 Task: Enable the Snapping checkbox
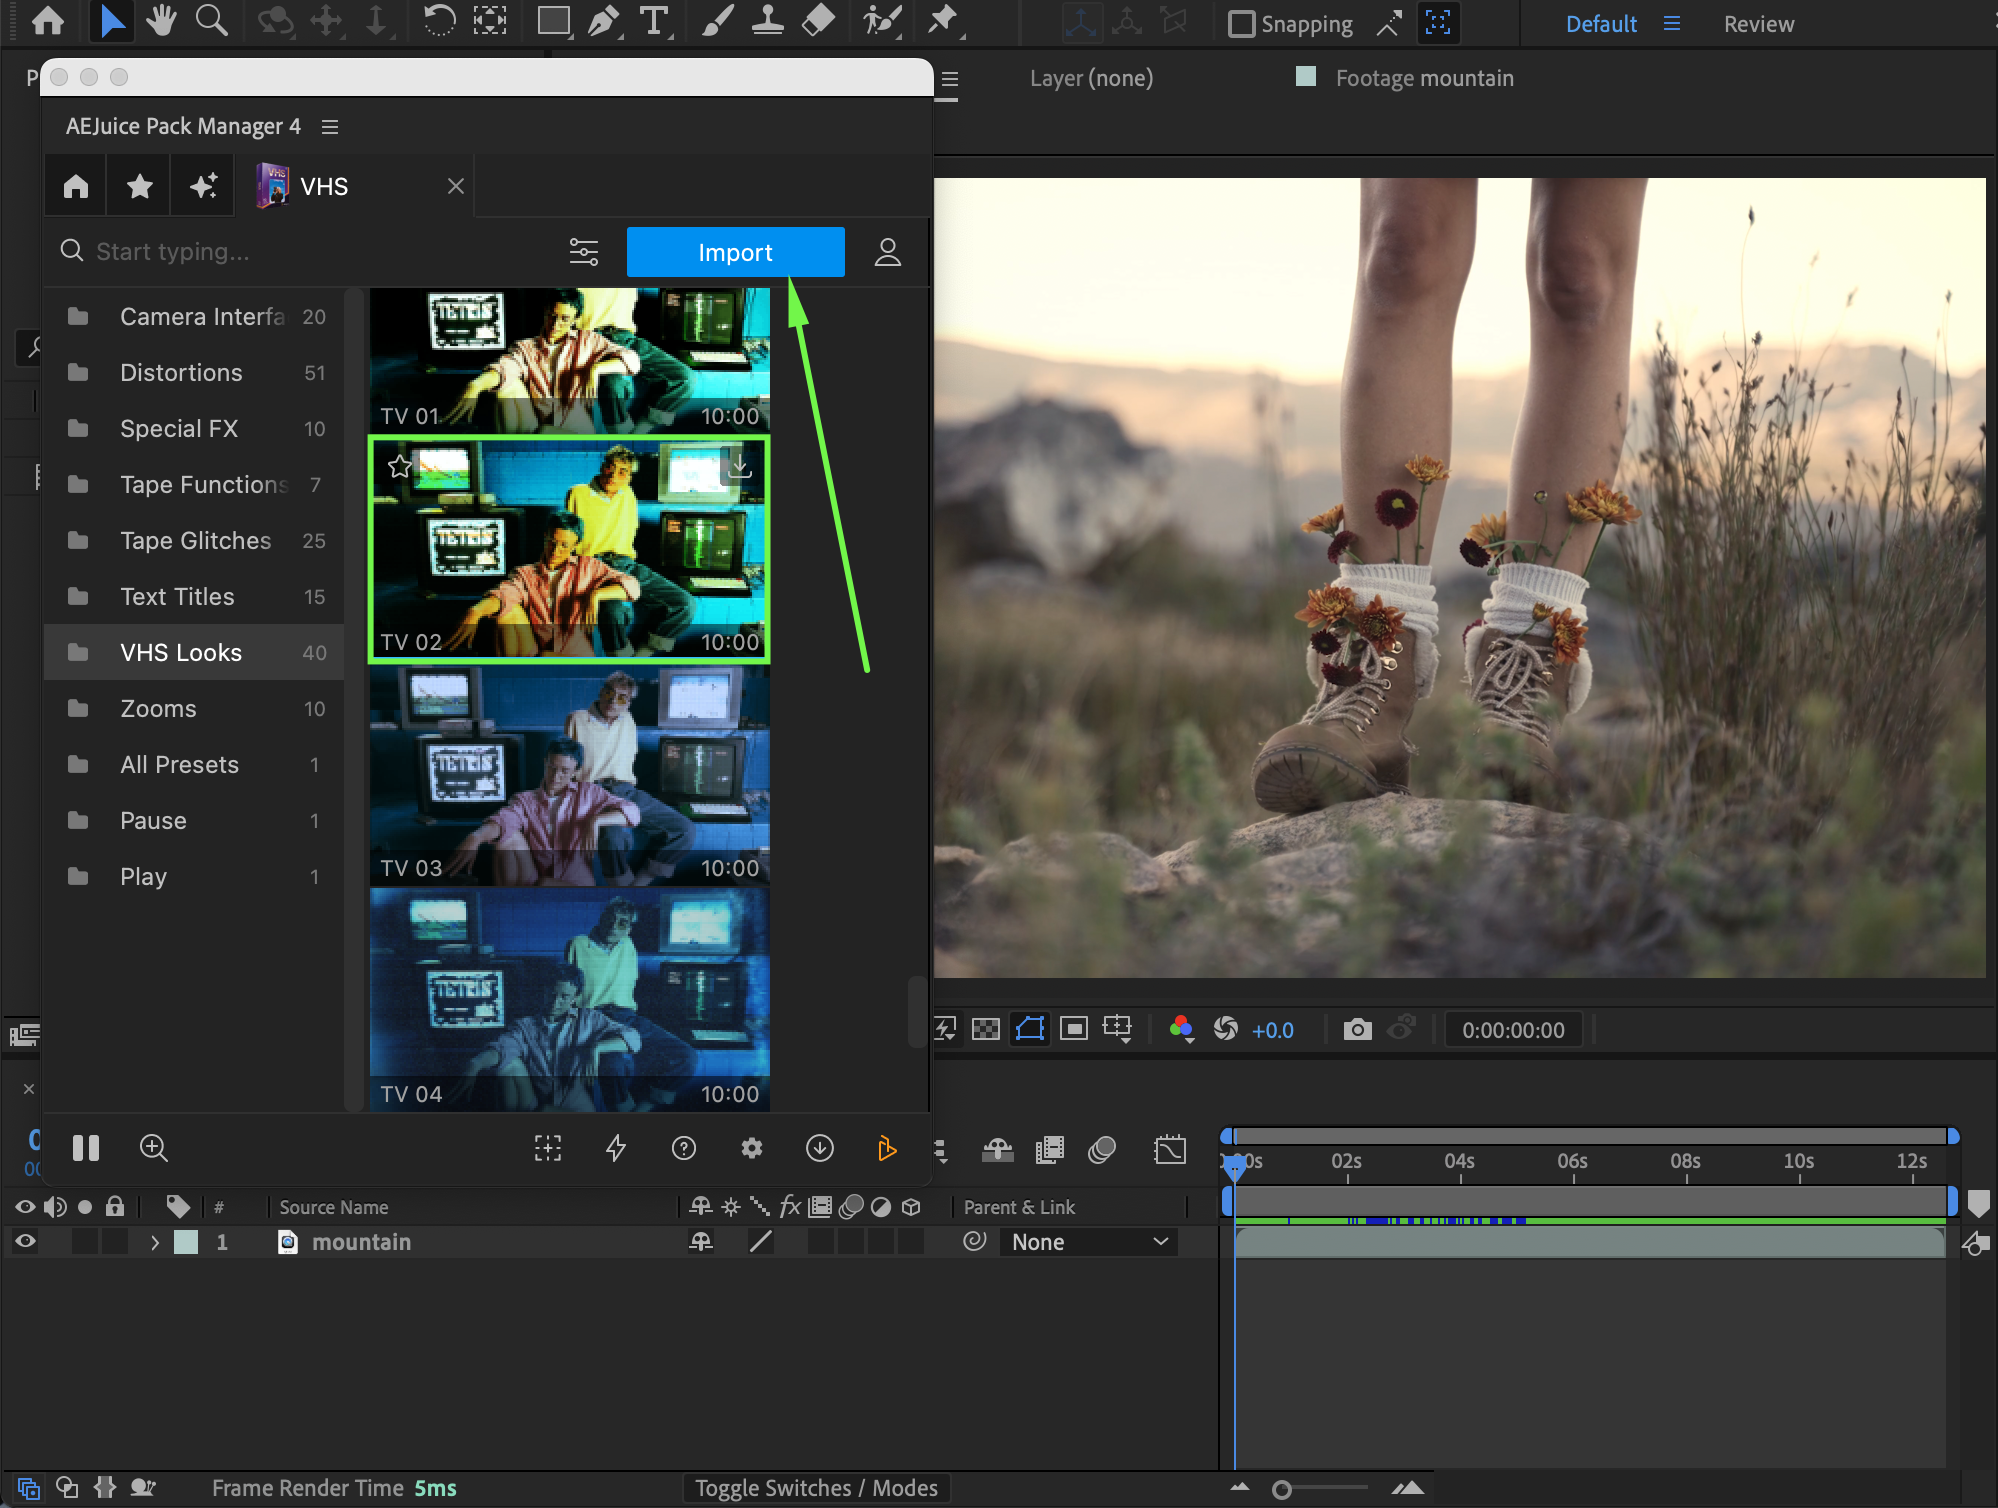pos(1241,23)
